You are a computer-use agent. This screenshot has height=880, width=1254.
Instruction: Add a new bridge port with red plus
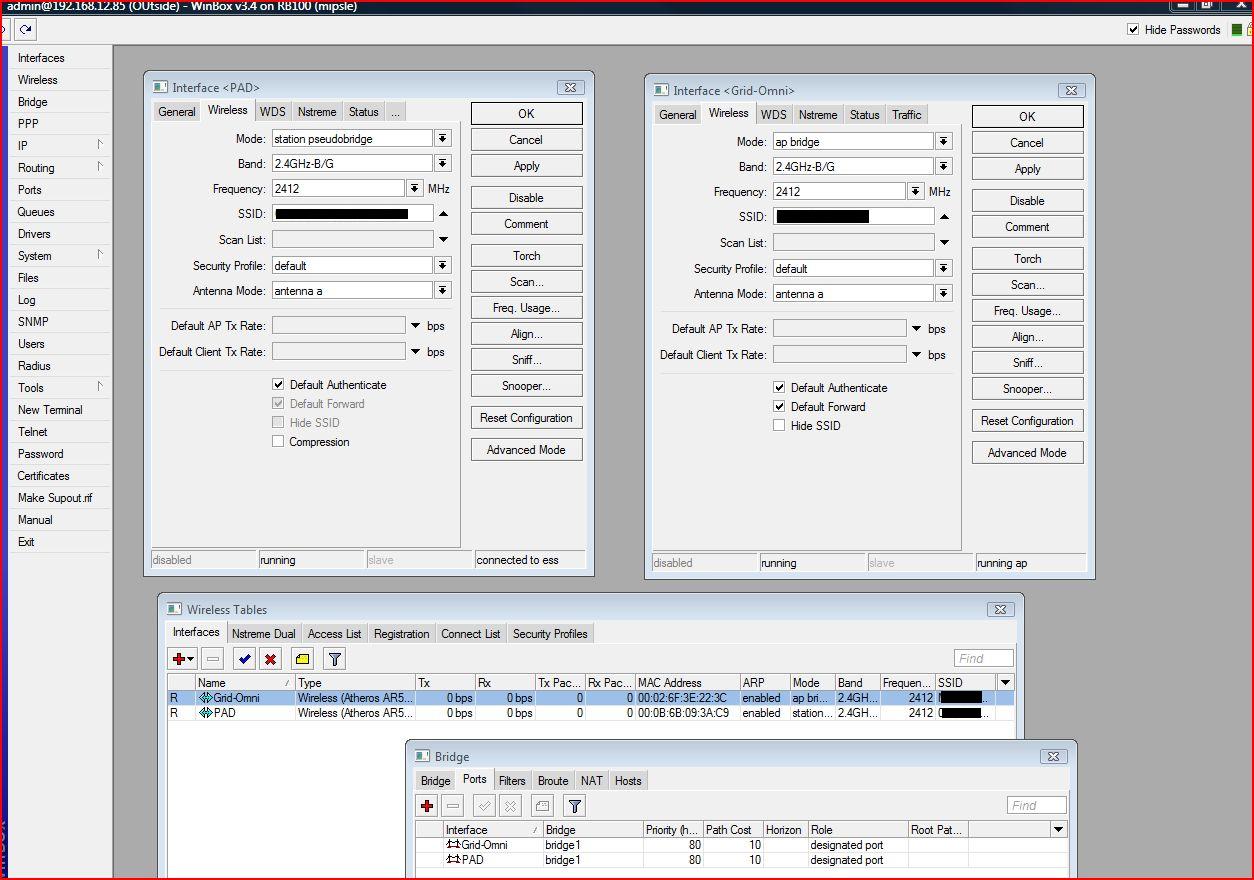427,806
